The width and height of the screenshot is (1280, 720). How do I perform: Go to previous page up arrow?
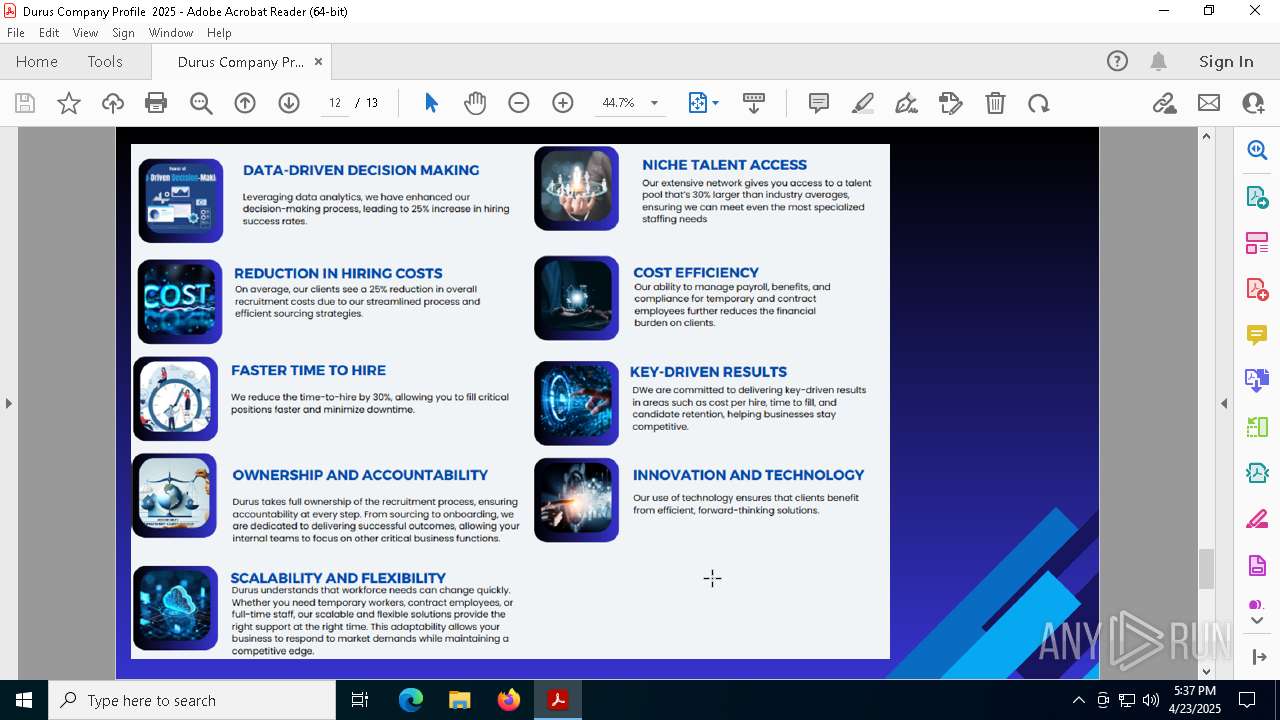pyautogui.click(x=245, y=103)
